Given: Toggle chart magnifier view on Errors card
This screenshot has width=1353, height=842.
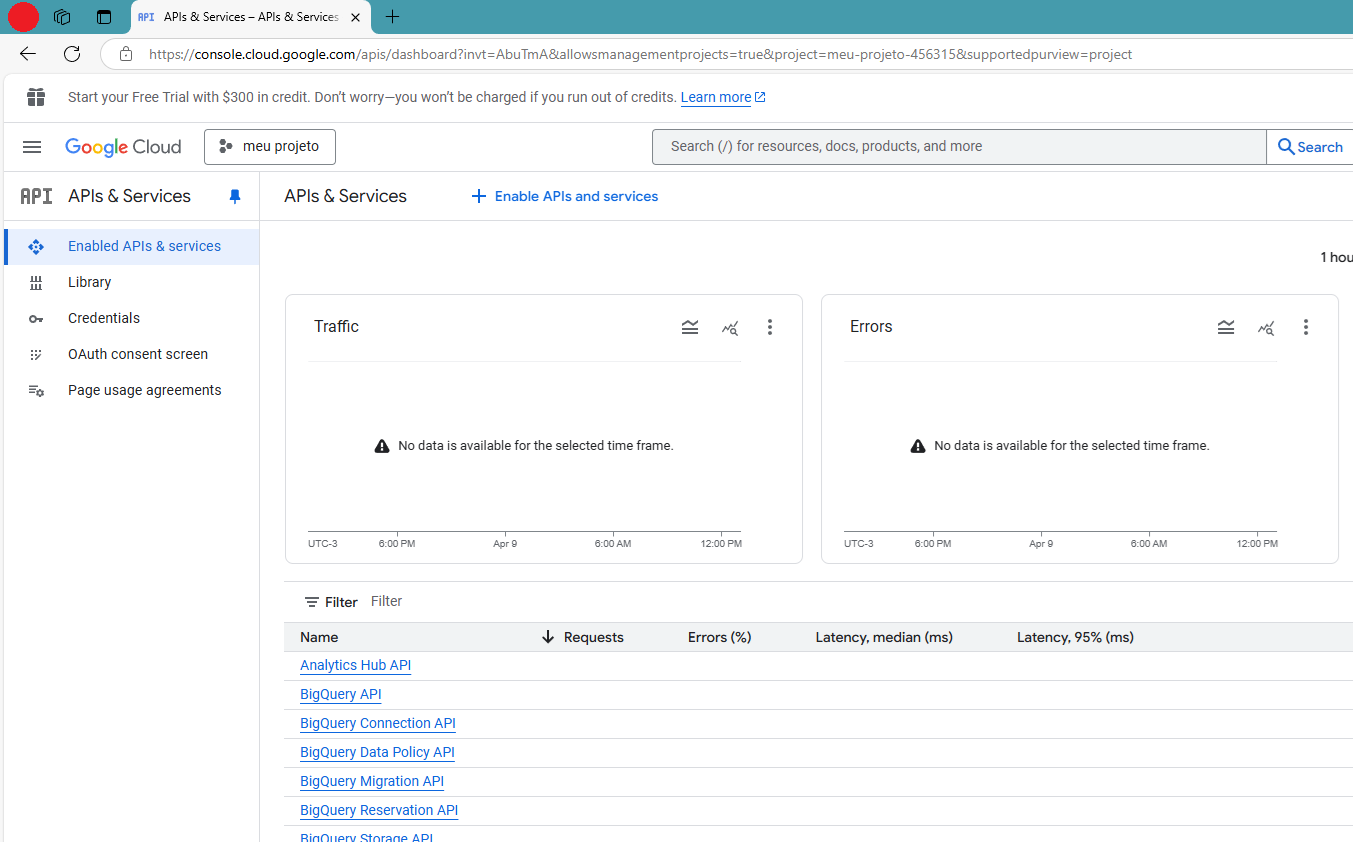Looking at the screenshot, I should click(1266, 327).
